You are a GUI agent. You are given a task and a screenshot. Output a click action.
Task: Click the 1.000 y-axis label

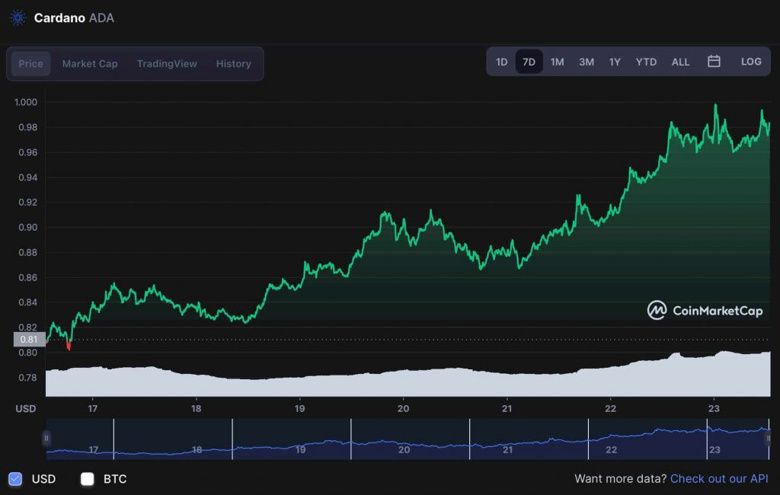26,102
